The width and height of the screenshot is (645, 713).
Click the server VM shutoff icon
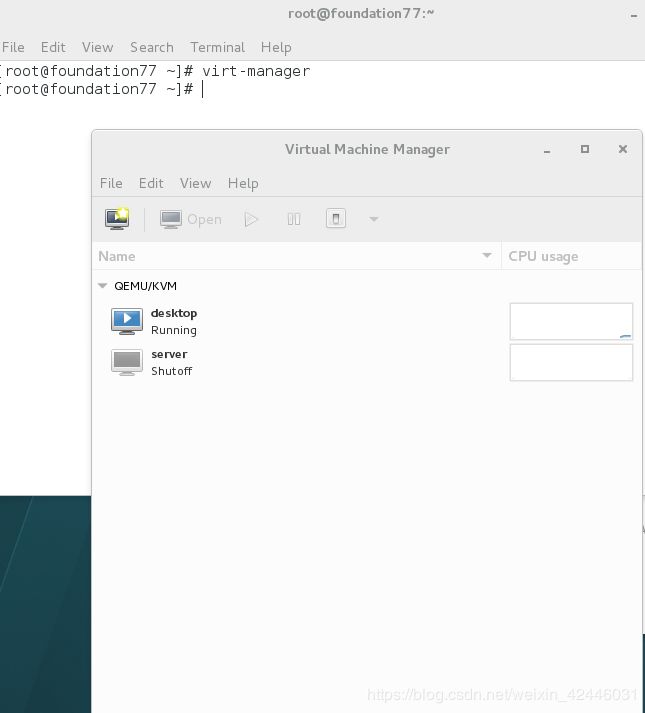tap(127, 362)
